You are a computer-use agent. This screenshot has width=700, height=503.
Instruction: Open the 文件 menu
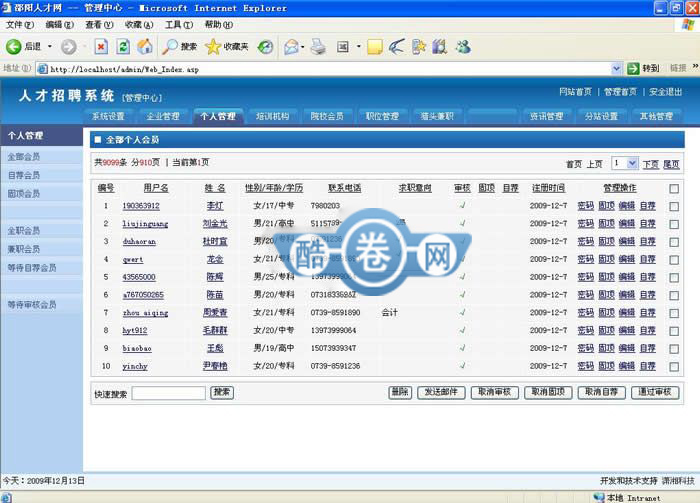[x=20, y=25]
